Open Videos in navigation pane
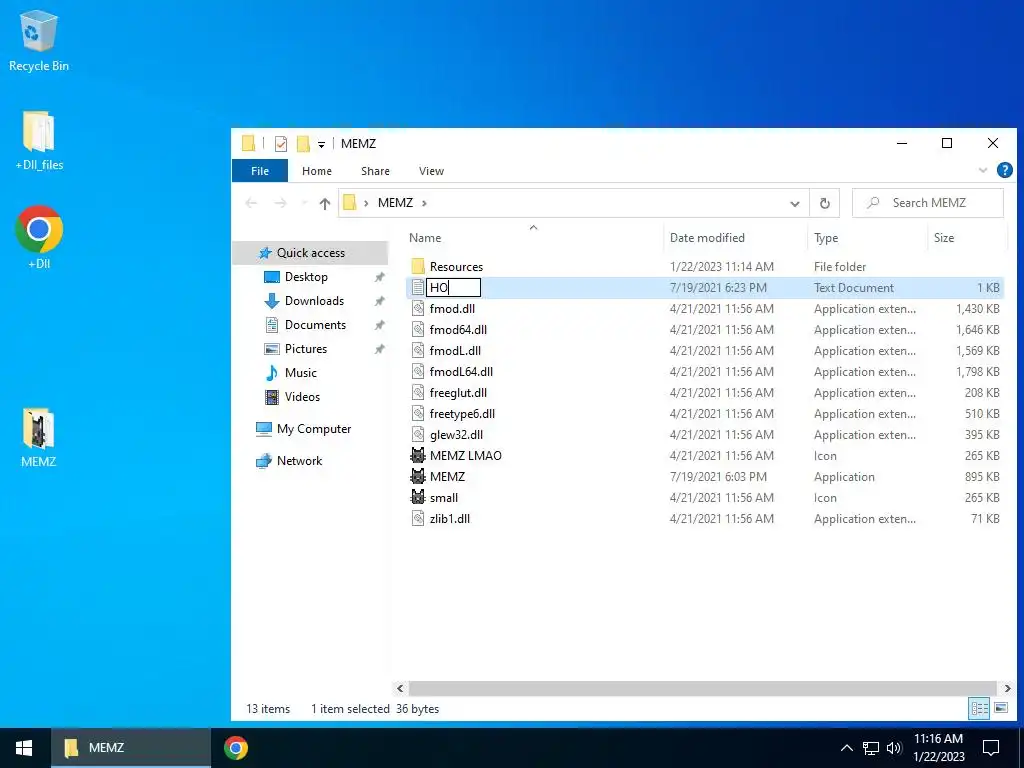1024x768 pixels. pyautogui.click(x=302, y=396)
